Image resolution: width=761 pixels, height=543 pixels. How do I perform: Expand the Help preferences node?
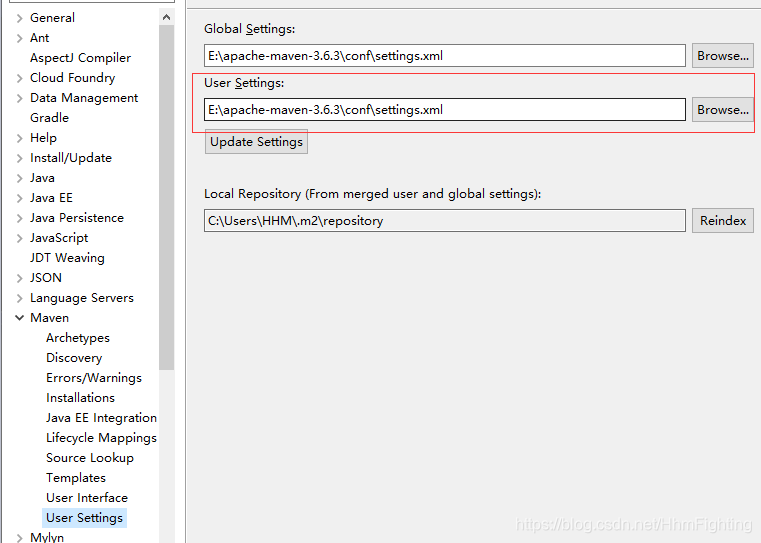[x=19, y=138]
